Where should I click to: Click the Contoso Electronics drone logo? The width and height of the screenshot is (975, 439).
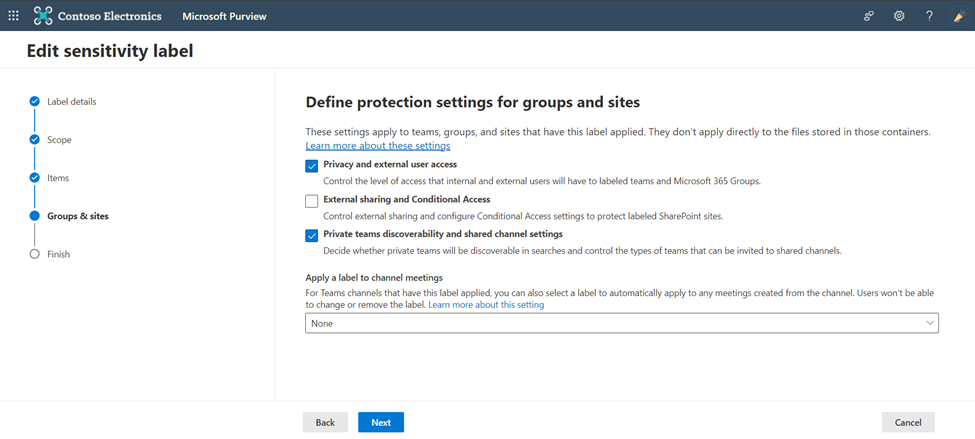43,16
